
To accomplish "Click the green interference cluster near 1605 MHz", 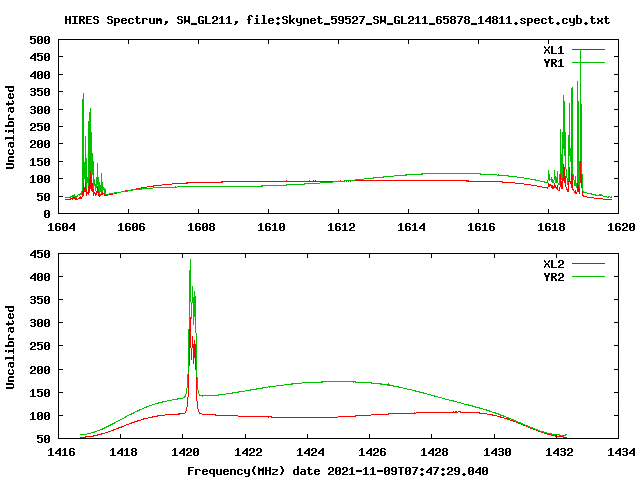I will (x=91, y=147).
